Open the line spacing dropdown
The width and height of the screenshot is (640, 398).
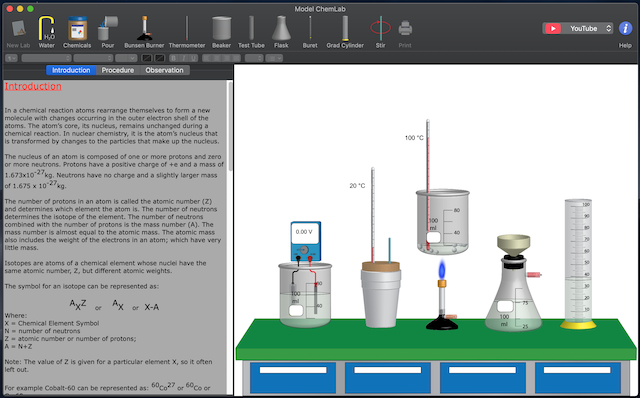click(x=254, y=58)
